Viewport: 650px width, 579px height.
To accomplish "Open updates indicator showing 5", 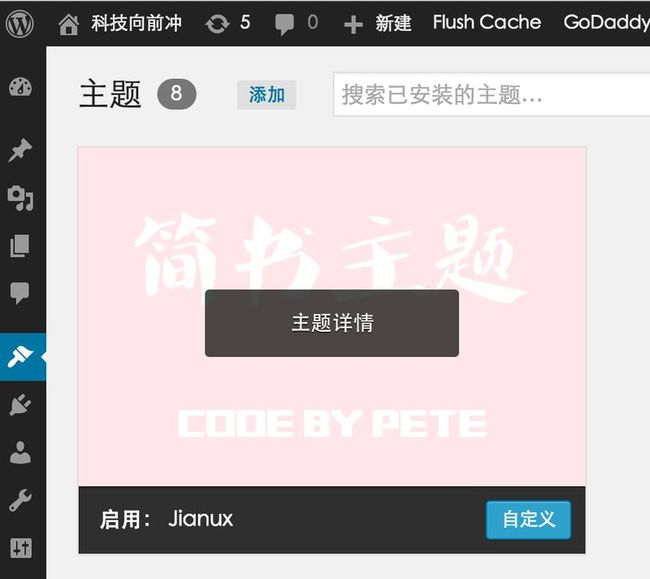I will pos(228,23).
